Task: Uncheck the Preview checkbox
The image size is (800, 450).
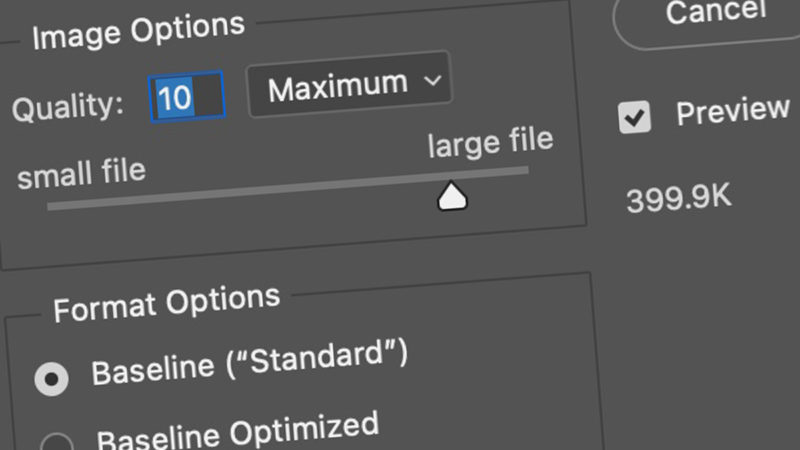Action: tap(634, 117)
